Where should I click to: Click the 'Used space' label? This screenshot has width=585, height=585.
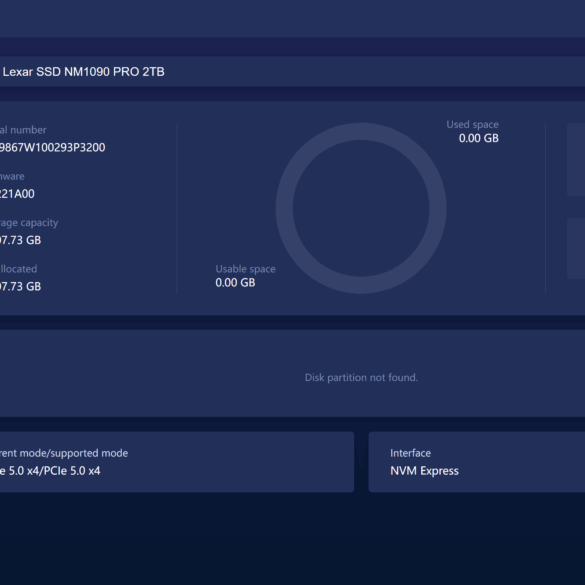472,124
